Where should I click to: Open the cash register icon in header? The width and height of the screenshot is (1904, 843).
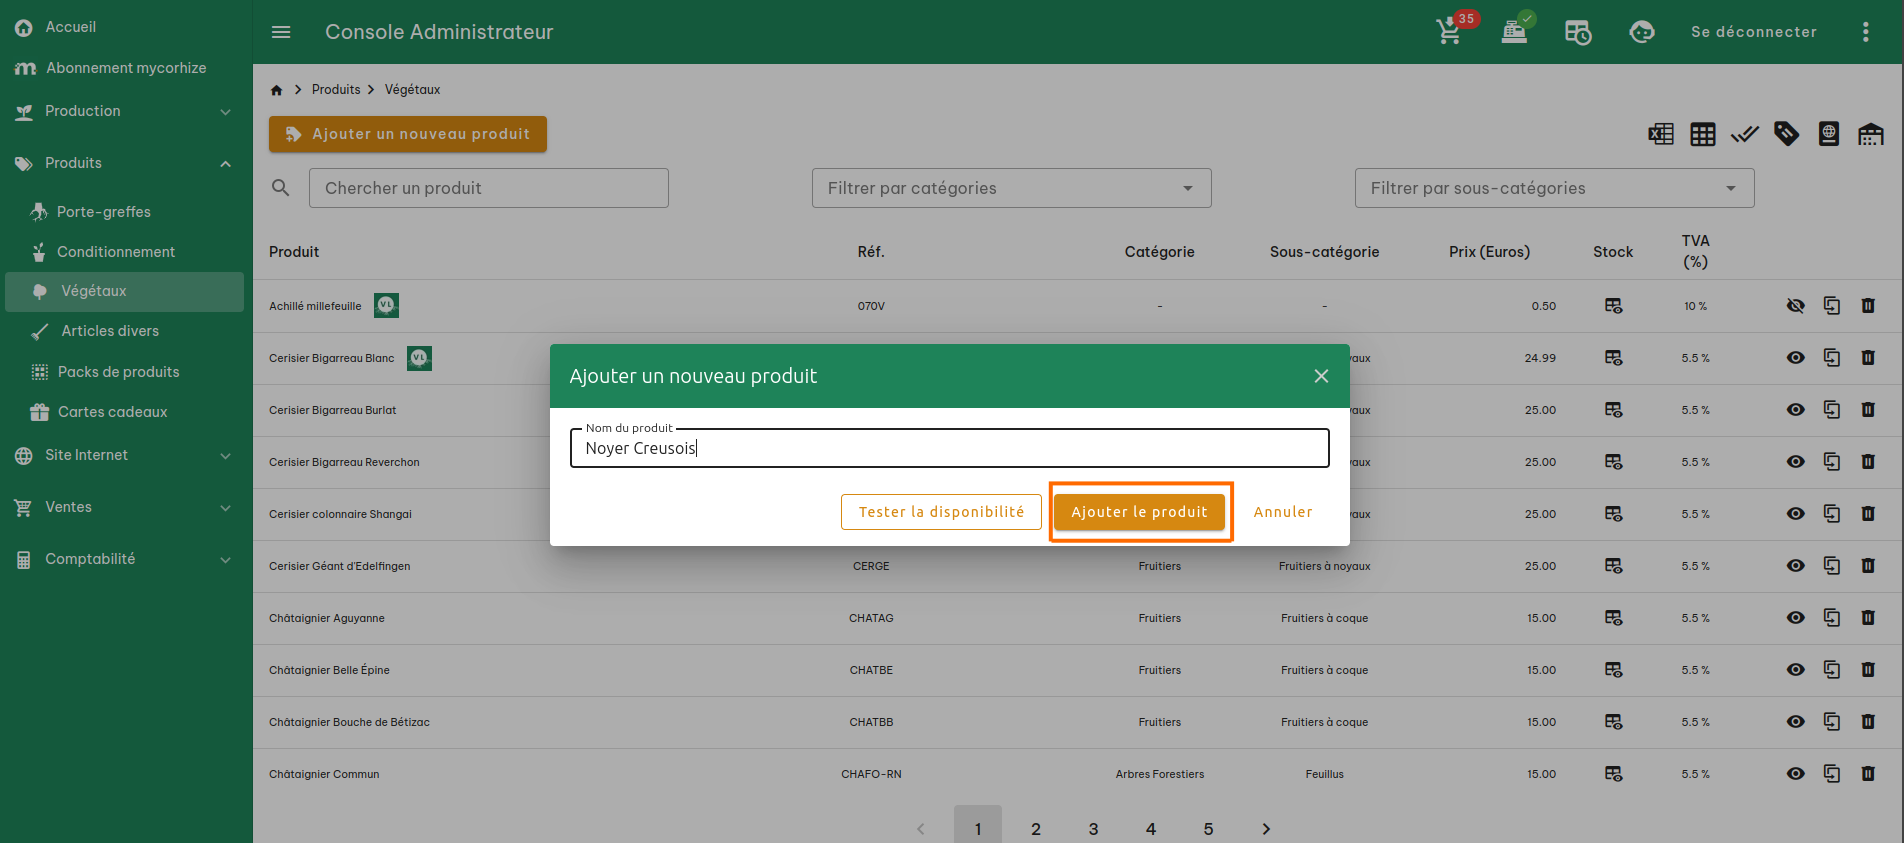coord(1515,32)
